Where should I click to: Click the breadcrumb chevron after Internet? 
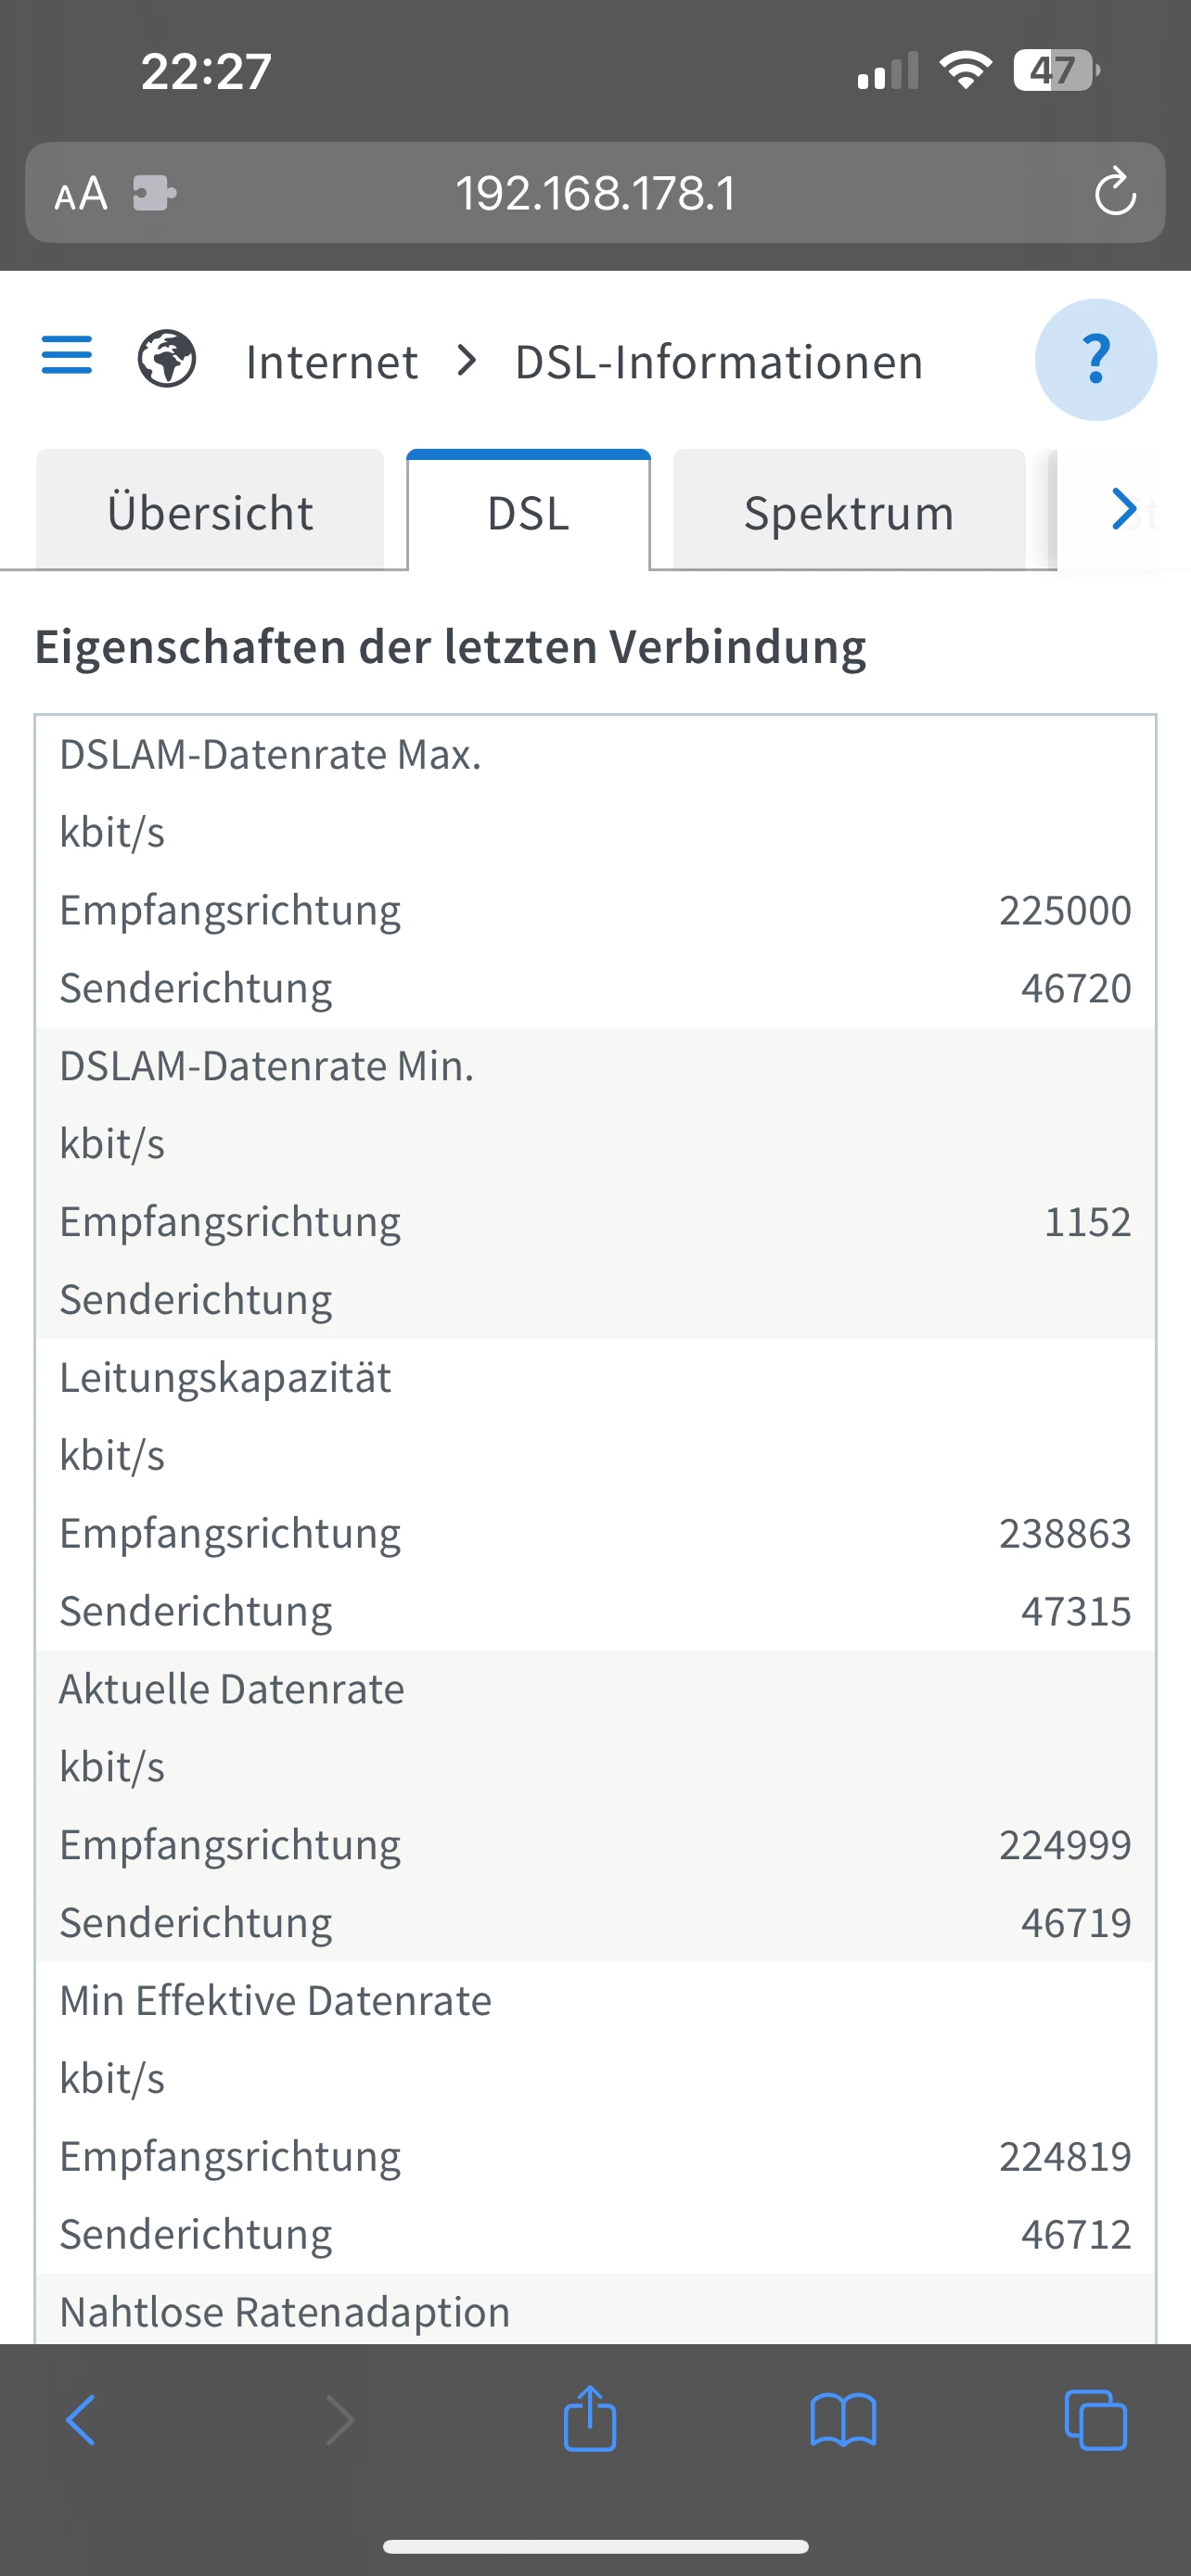click(466, 360)
